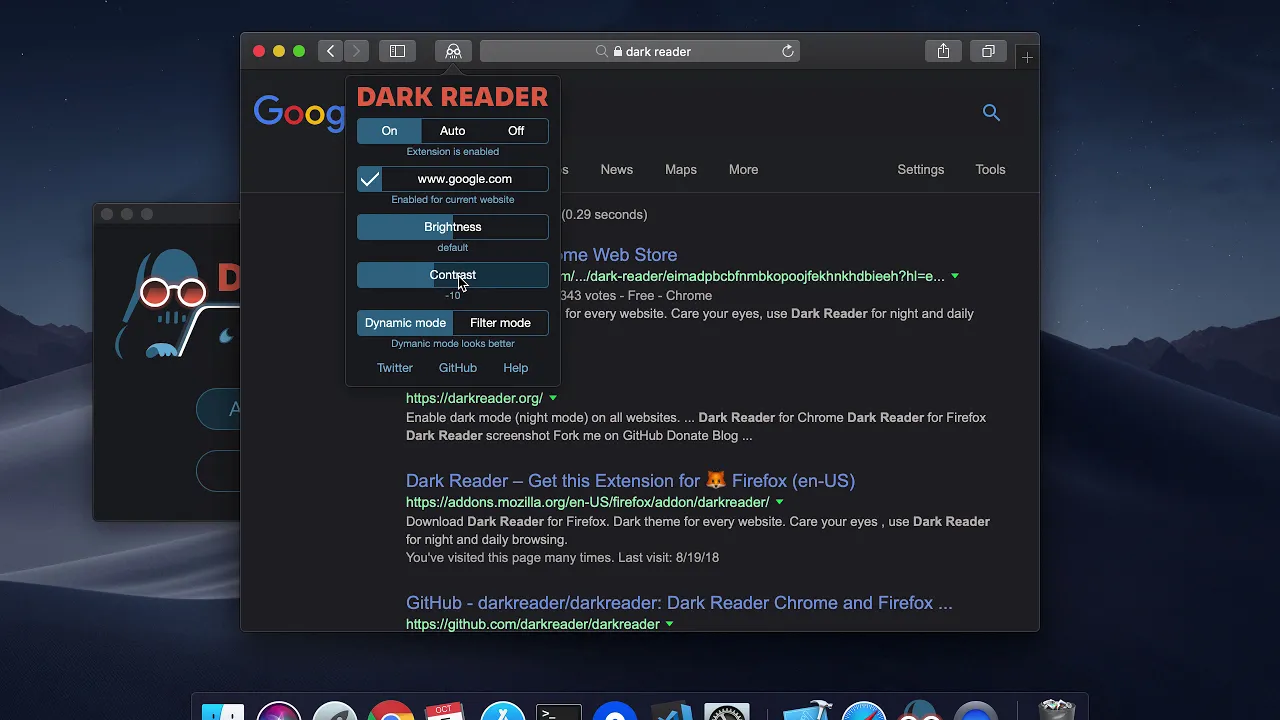Open the Trash in the Dock
Image resolution: width=1280 pixels, height=720 pixels.
1057,710
